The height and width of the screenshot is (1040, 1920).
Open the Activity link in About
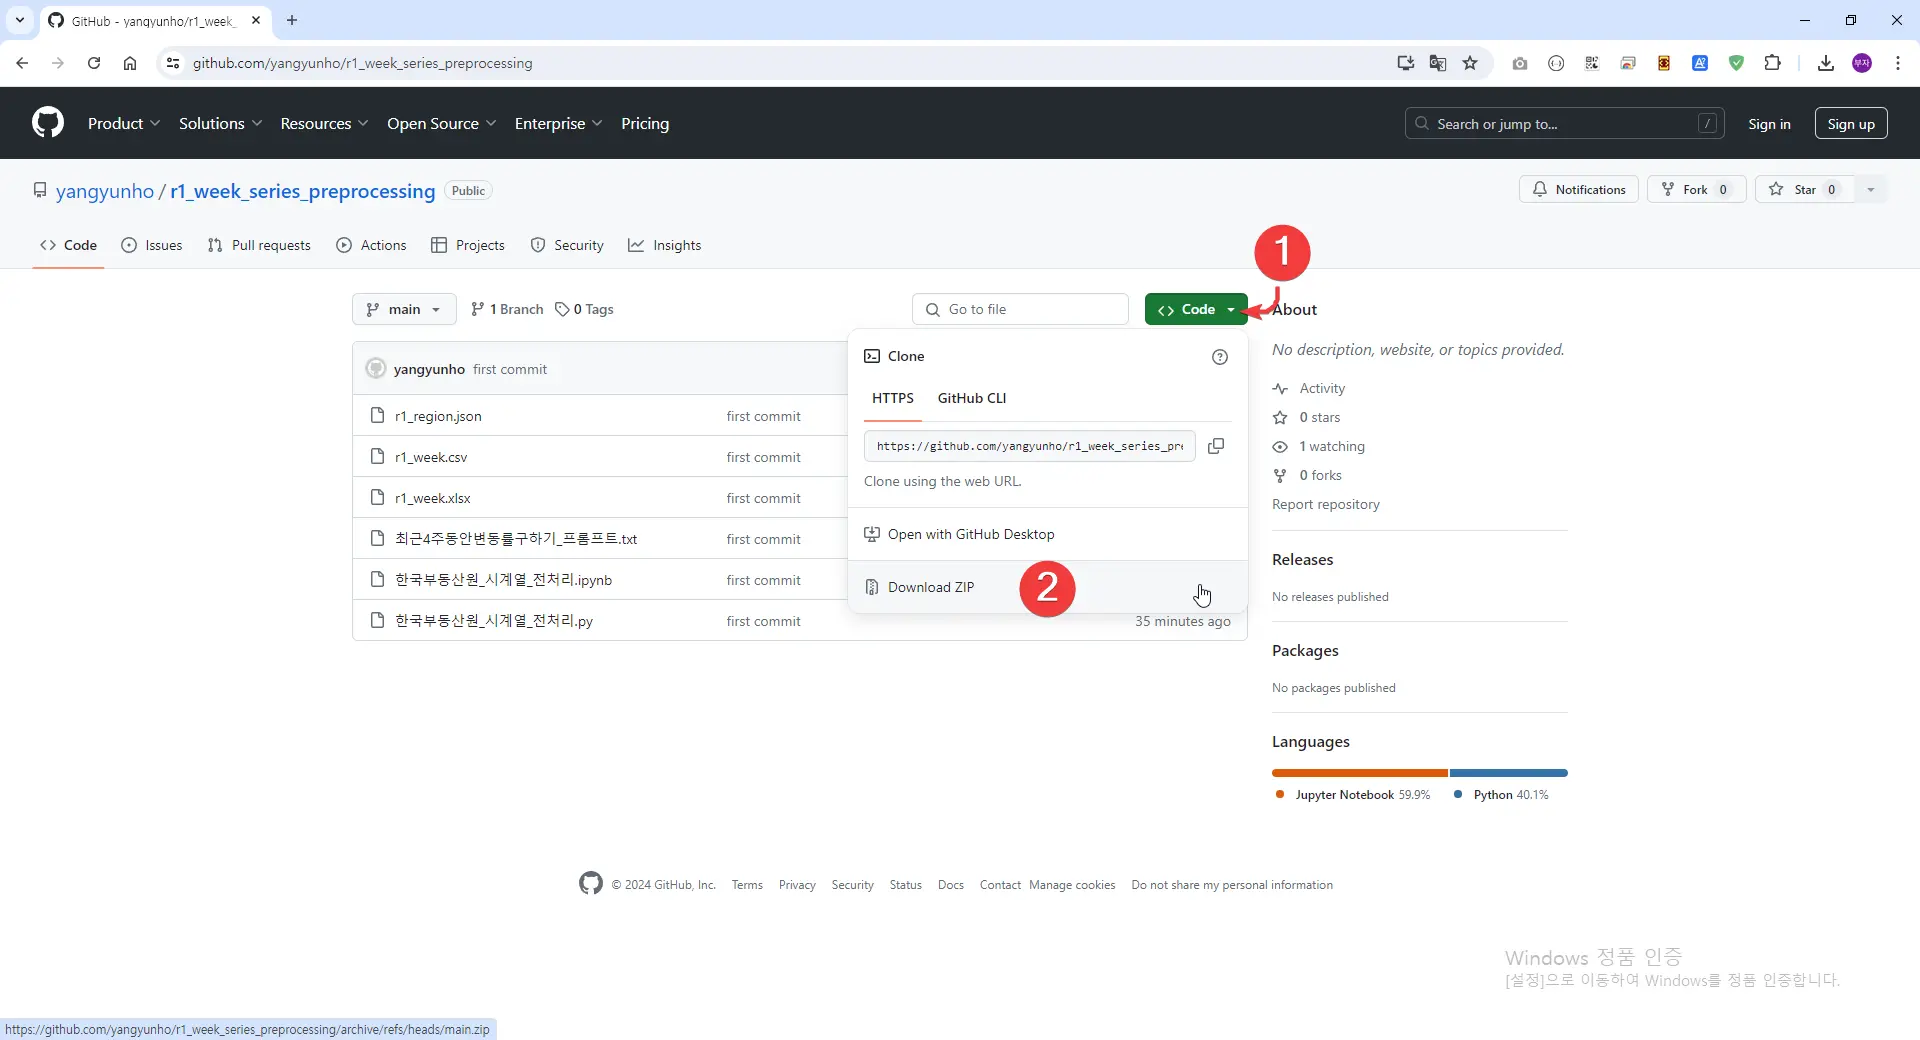click(x=1322, y=388)
